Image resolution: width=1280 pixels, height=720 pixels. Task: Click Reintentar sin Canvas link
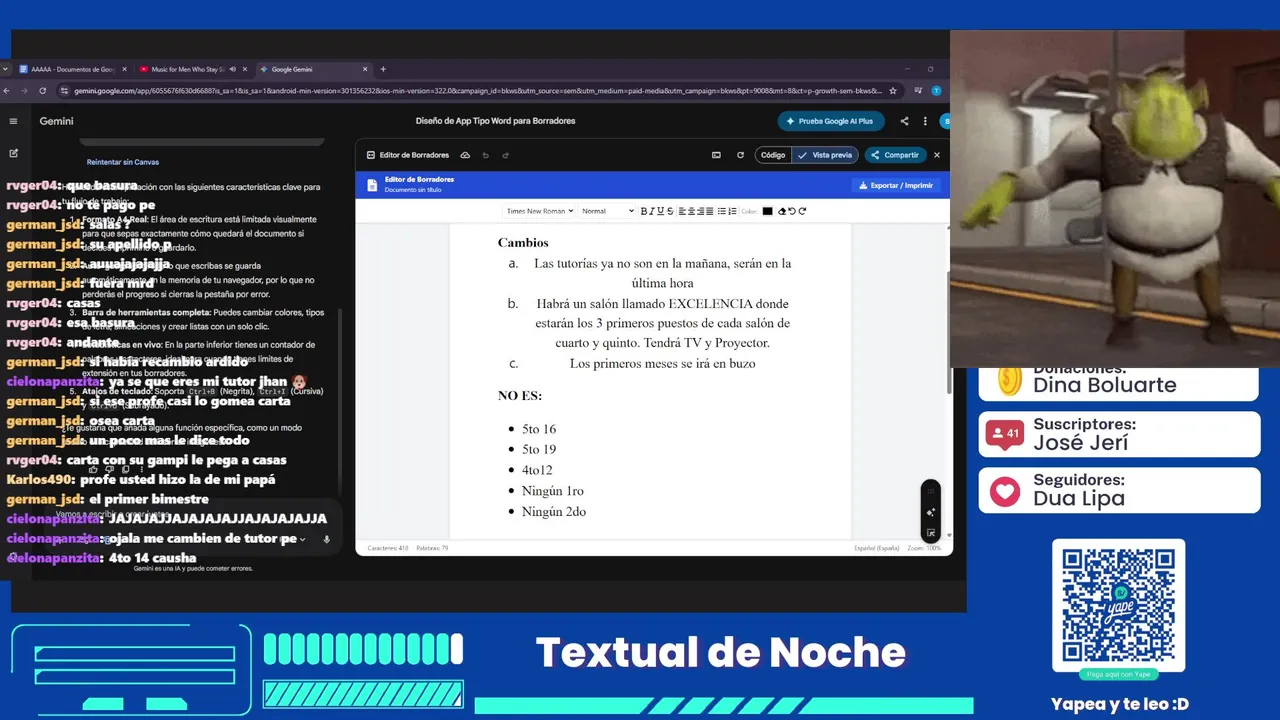point(123,162)
